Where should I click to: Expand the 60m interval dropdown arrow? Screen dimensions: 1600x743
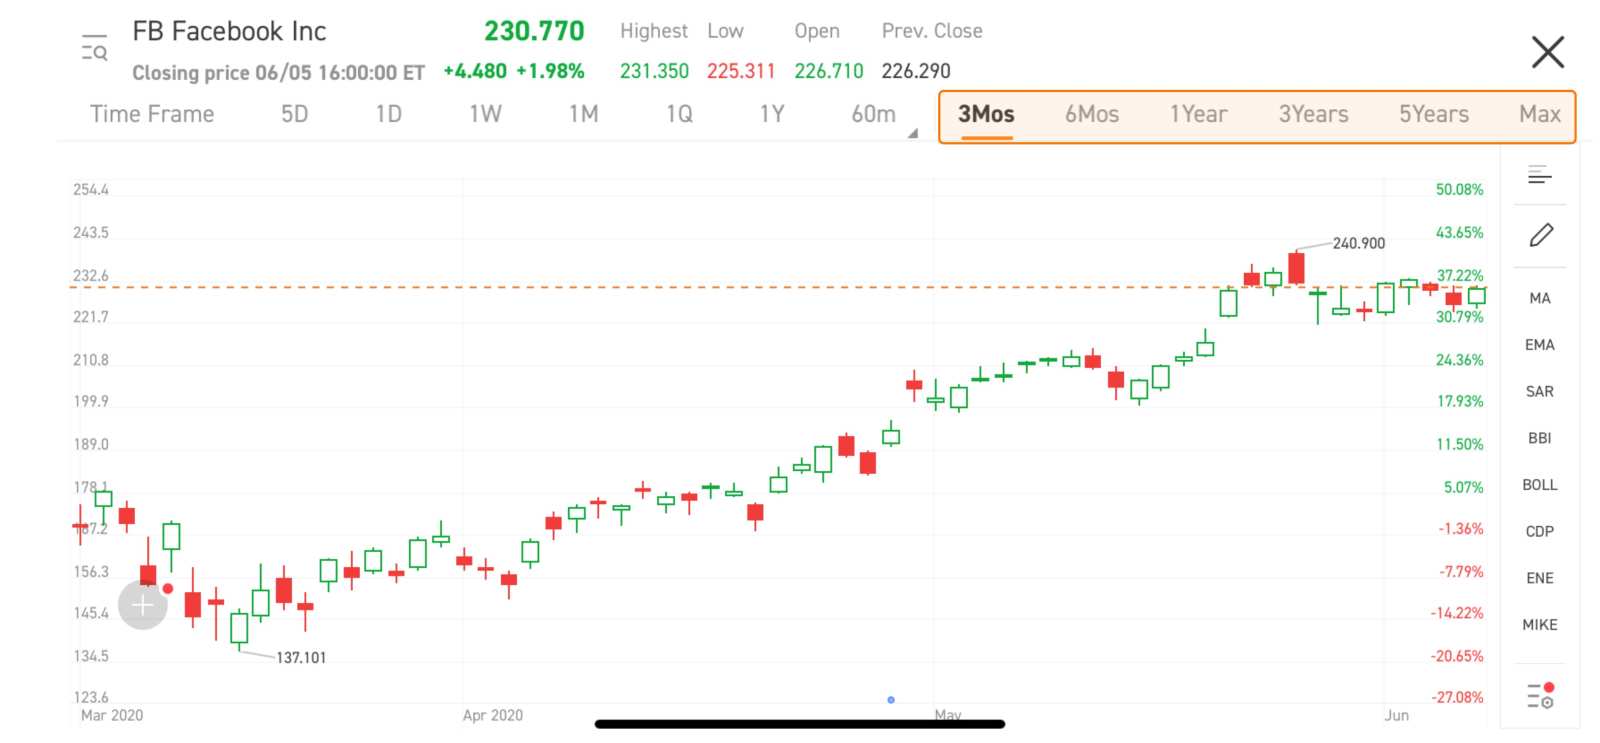coord(912,133)
